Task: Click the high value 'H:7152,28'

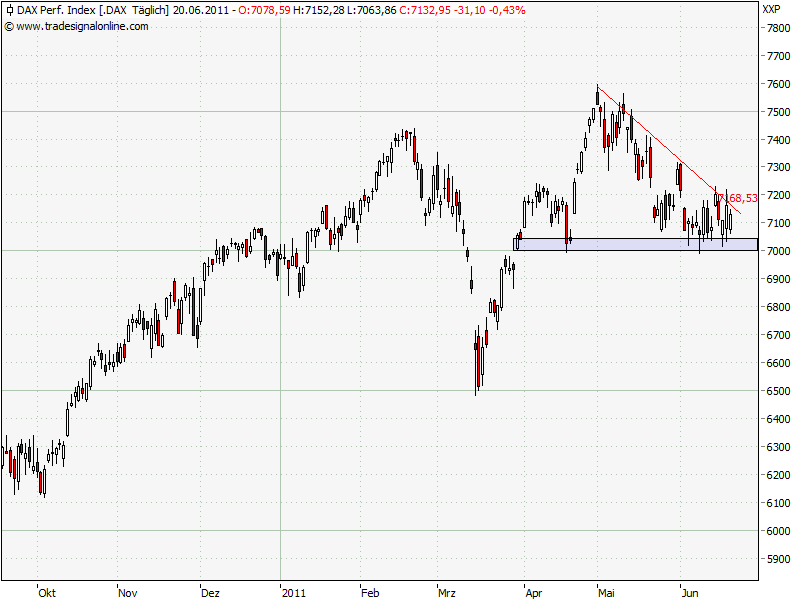Action: coord(319,10)
